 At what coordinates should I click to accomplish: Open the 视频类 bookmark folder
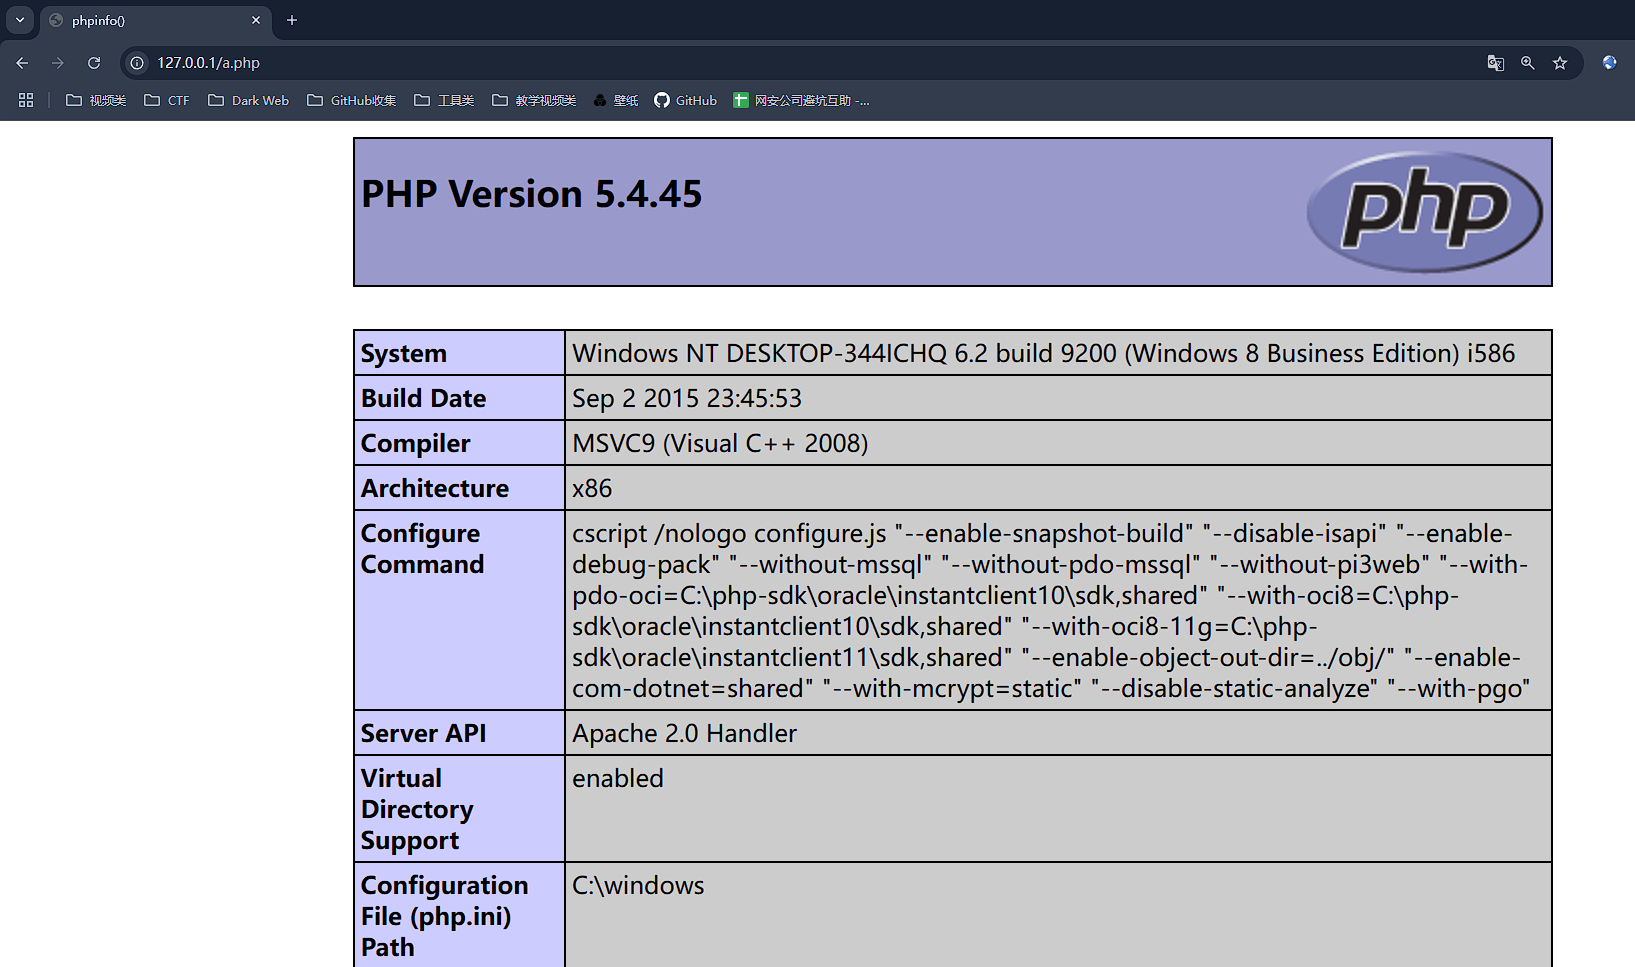96,100
